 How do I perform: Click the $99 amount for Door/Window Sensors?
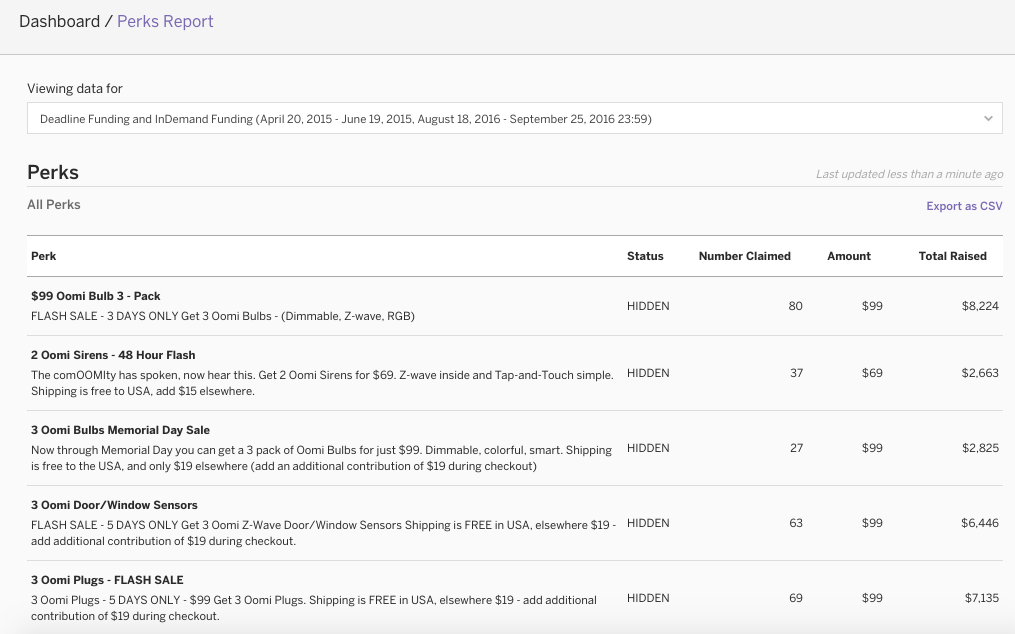(x=872, y=523)
